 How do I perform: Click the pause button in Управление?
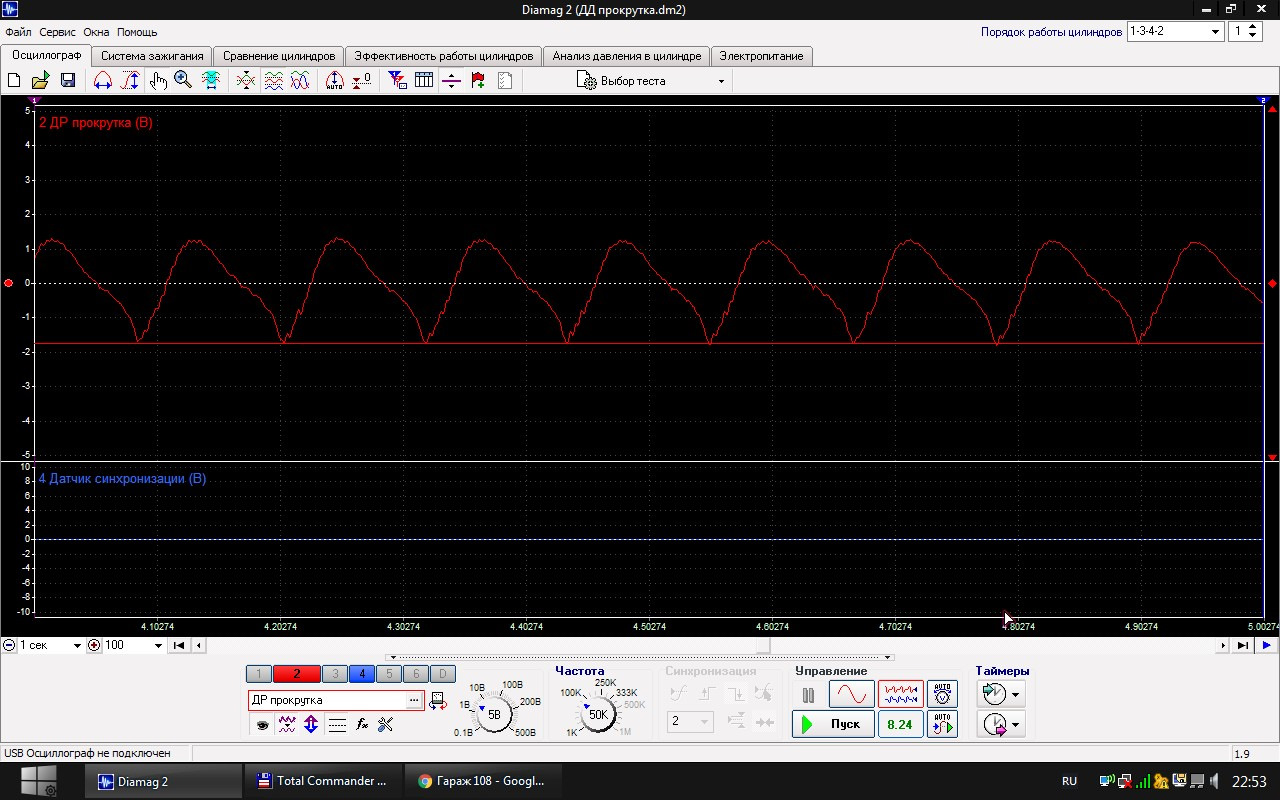[x=809, y=694]
